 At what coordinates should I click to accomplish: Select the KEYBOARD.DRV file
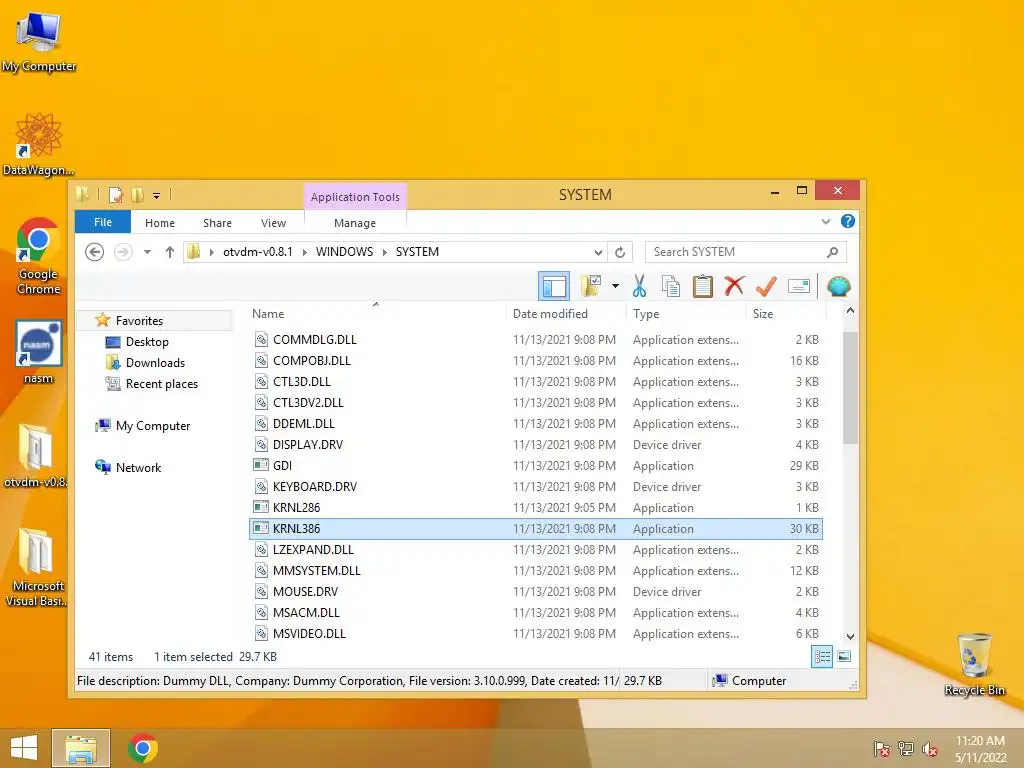[536, 487]
